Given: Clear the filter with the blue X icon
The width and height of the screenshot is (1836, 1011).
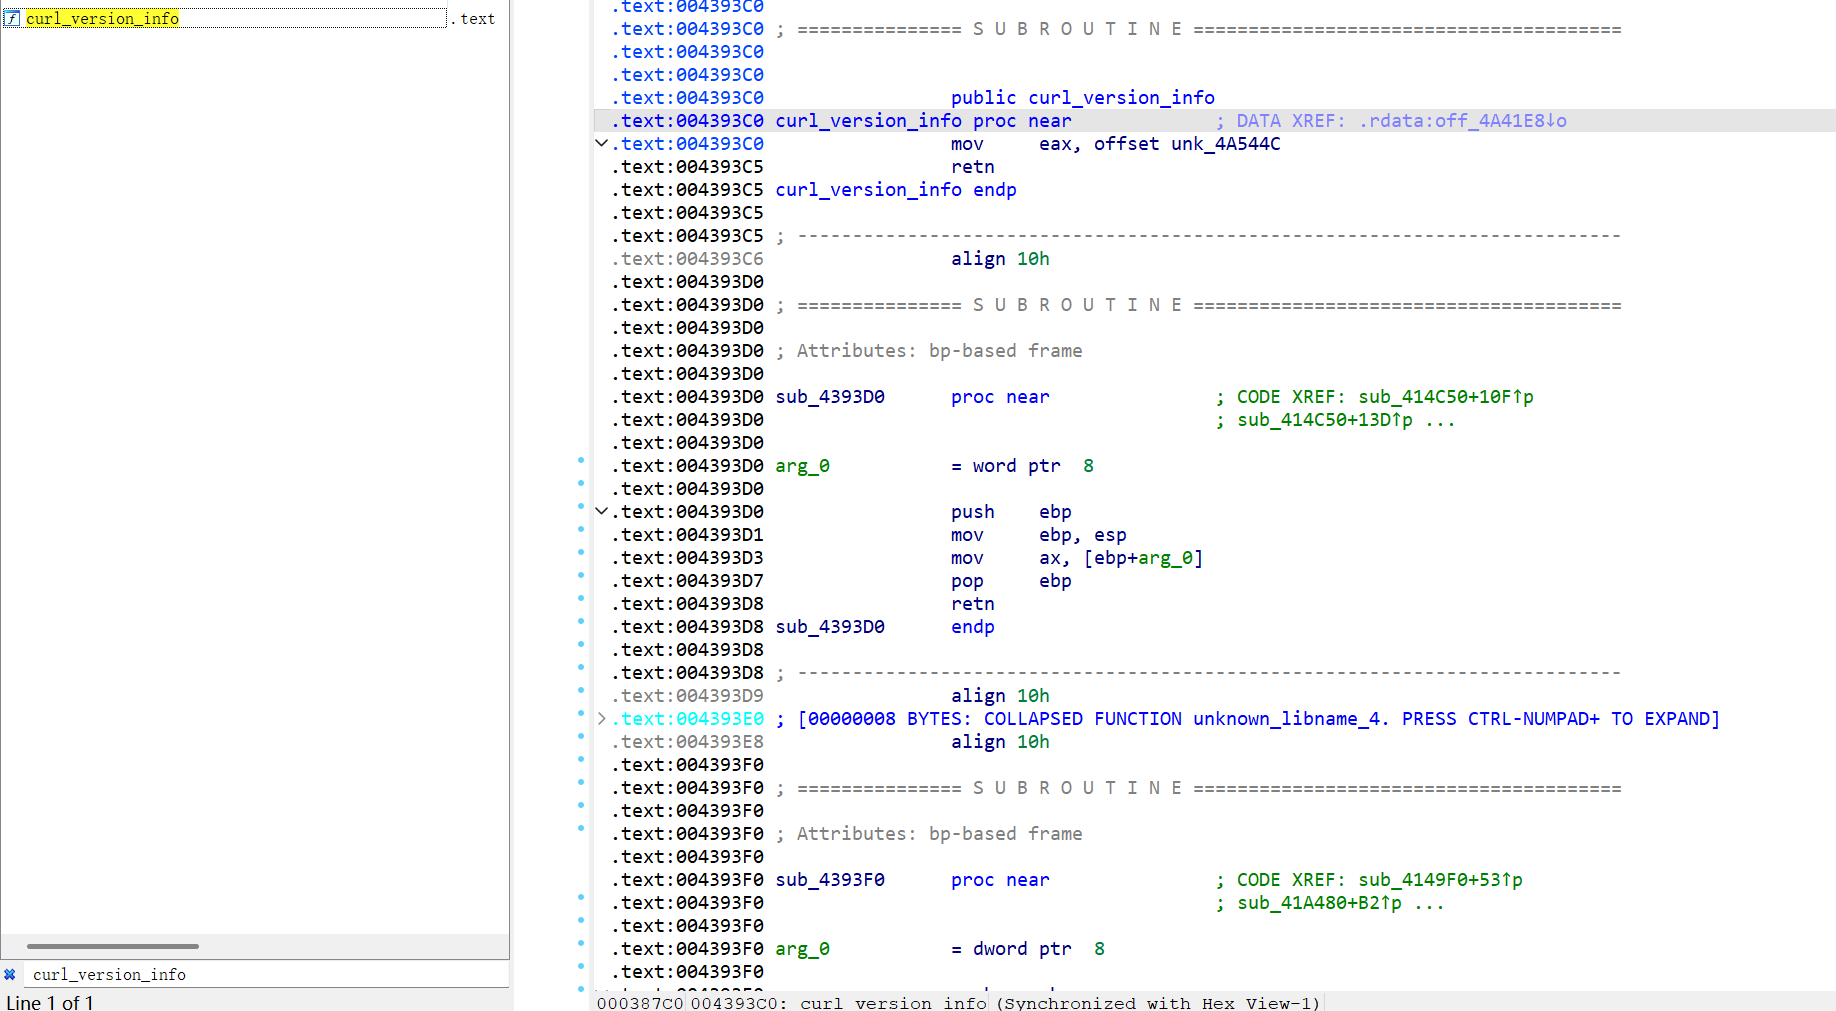Looking at the screenshot, I should (10, 974).
